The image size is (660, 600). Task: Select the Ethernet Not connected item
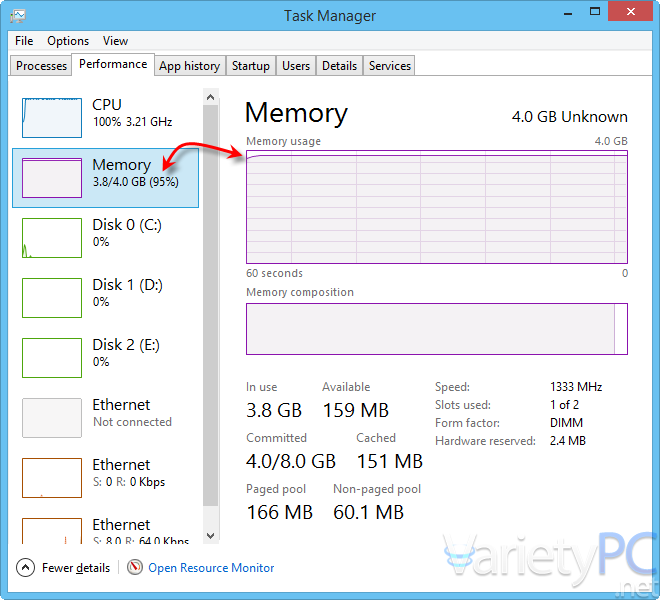point(105,417)
